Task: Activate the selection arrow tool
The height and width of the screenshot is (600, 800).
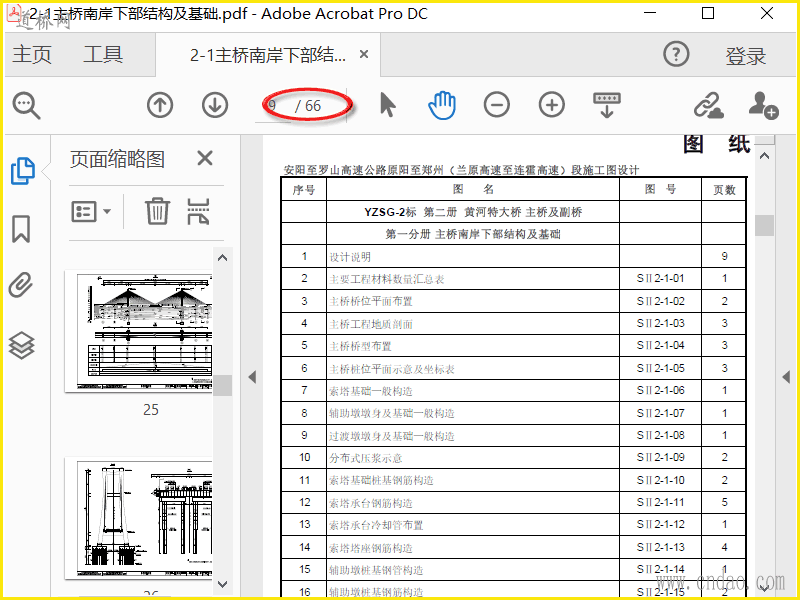Action: click(388, 105)
